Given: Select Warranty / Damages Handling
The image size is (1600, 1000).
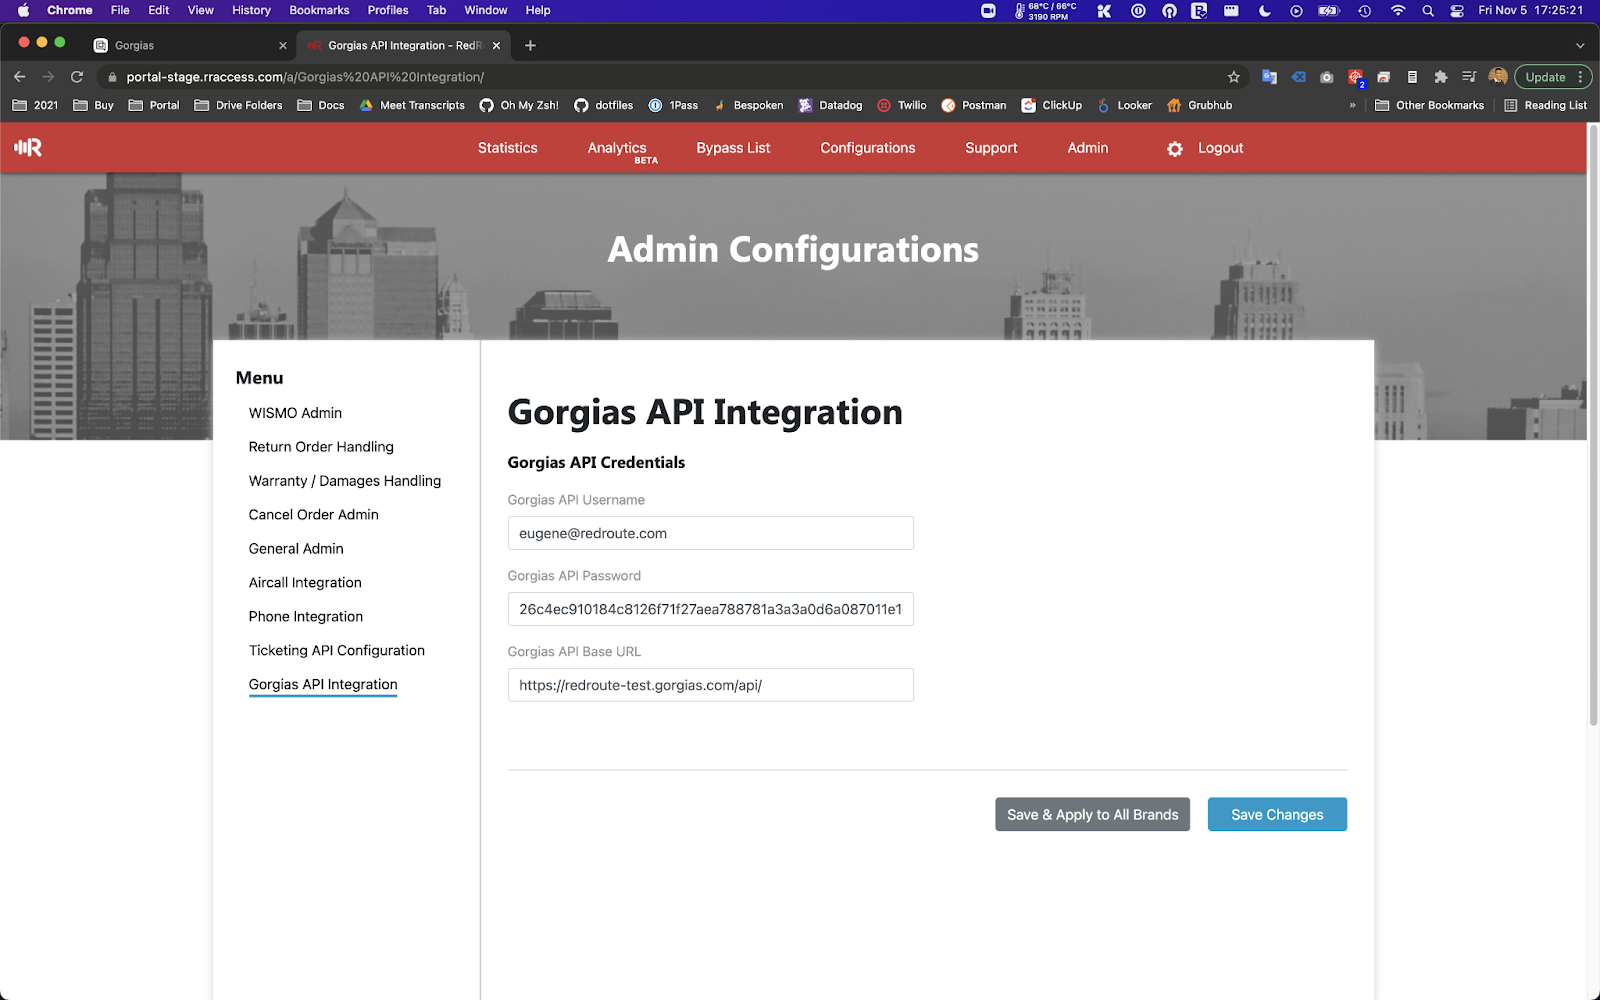Looking at the screenshot, I should click(344, 481).
